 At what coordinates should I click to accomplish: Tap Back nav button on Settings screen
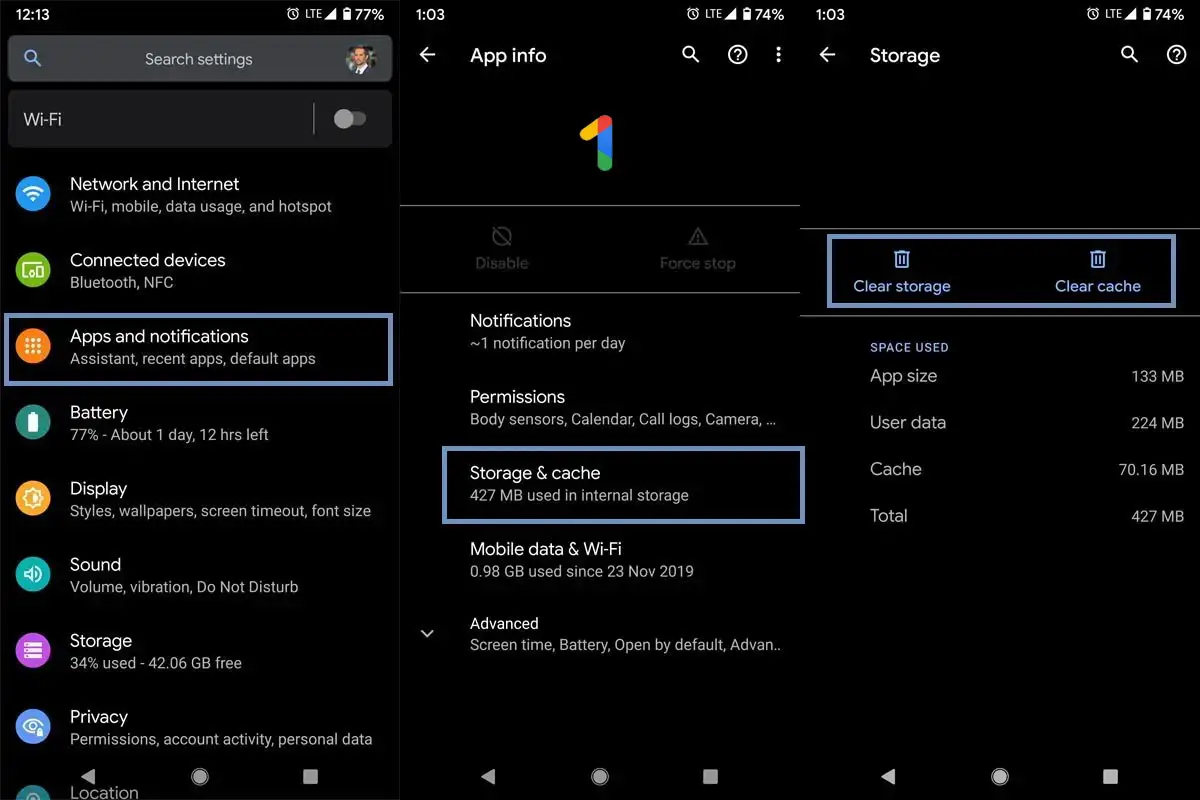point(88,776)
